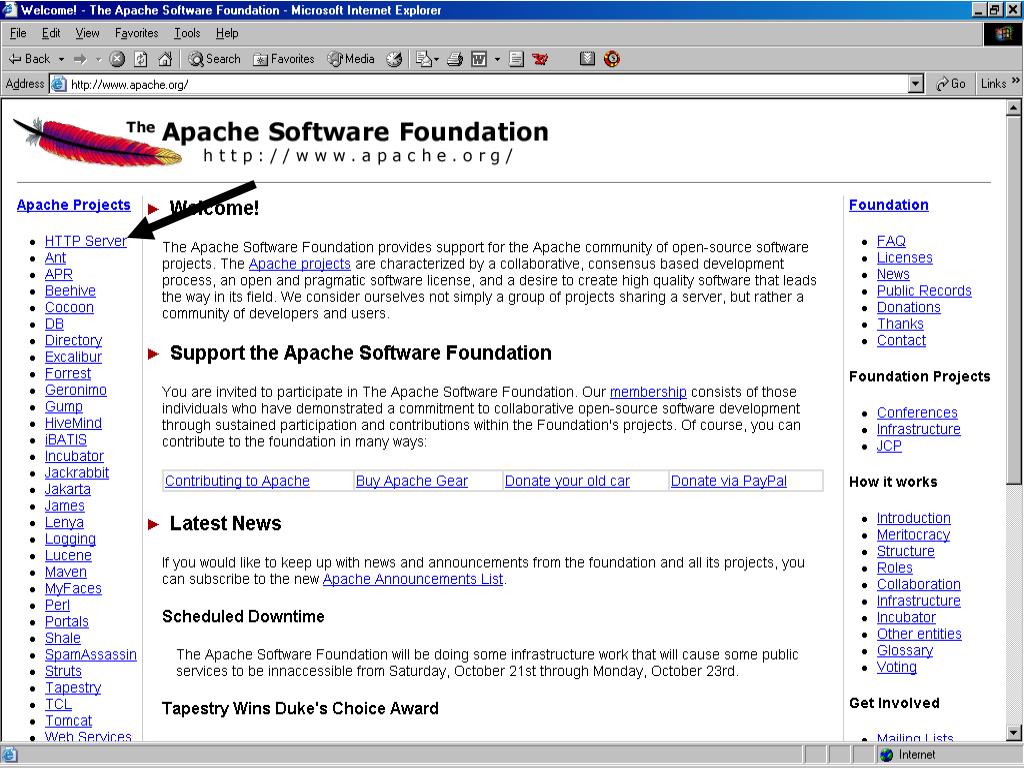
Task: Open the Media toolbar button
Action: coord(351,59)
